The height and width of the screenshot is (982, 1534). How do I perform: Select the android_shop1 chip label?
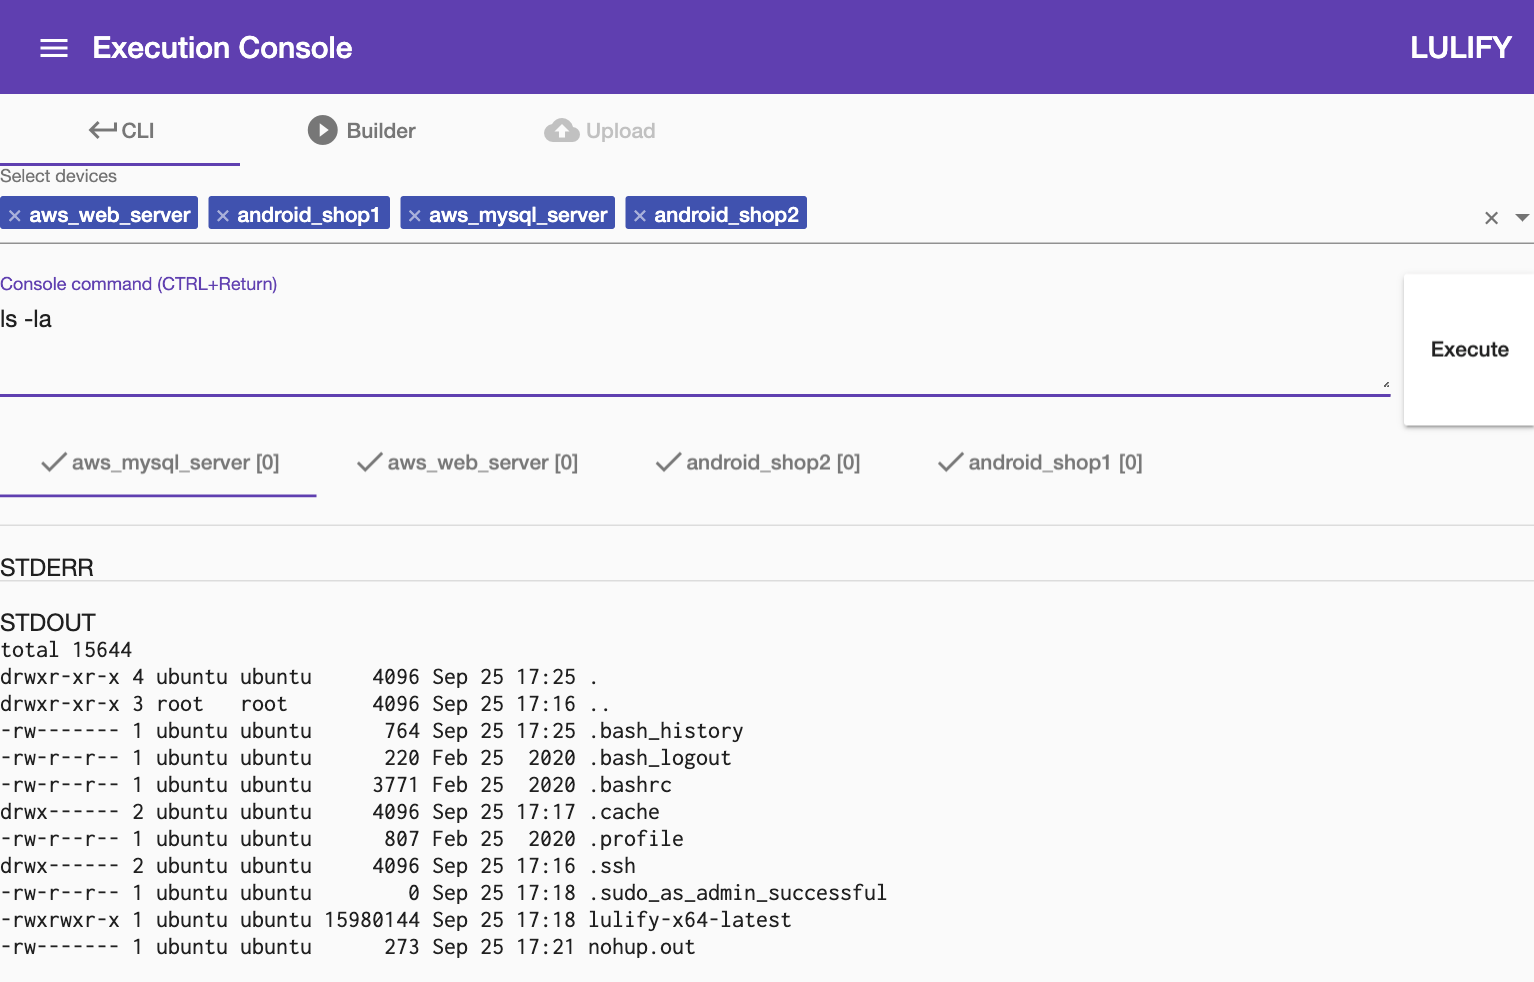coord(308,215)
